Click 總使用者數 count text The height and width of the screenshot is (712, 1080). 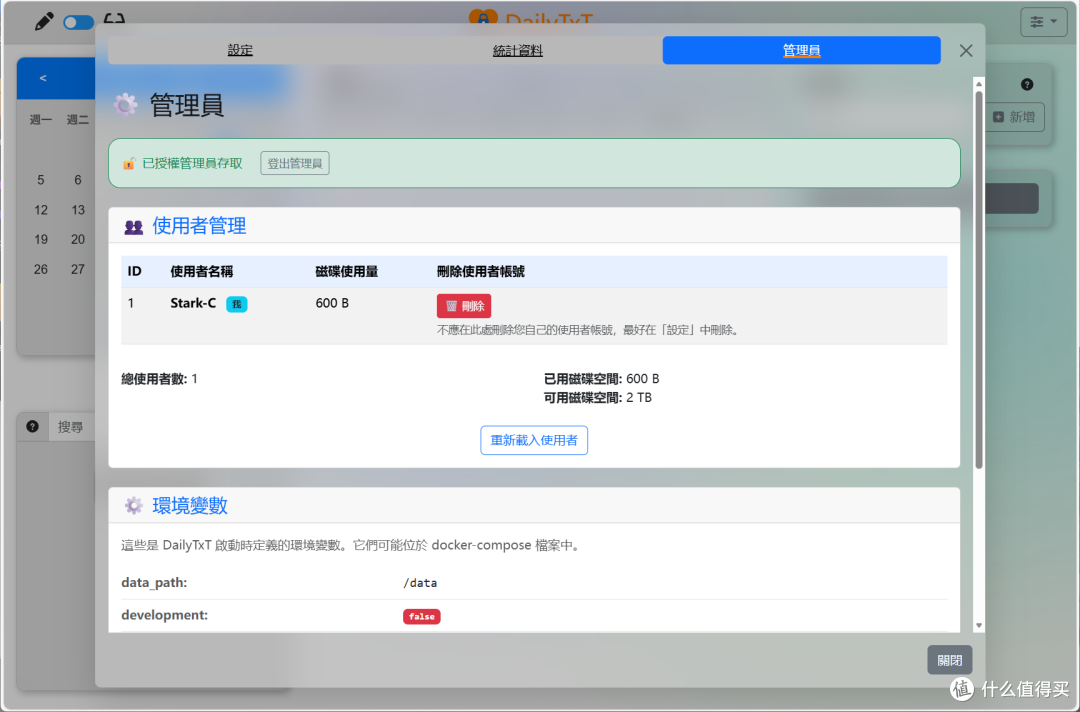click(159, 379)
